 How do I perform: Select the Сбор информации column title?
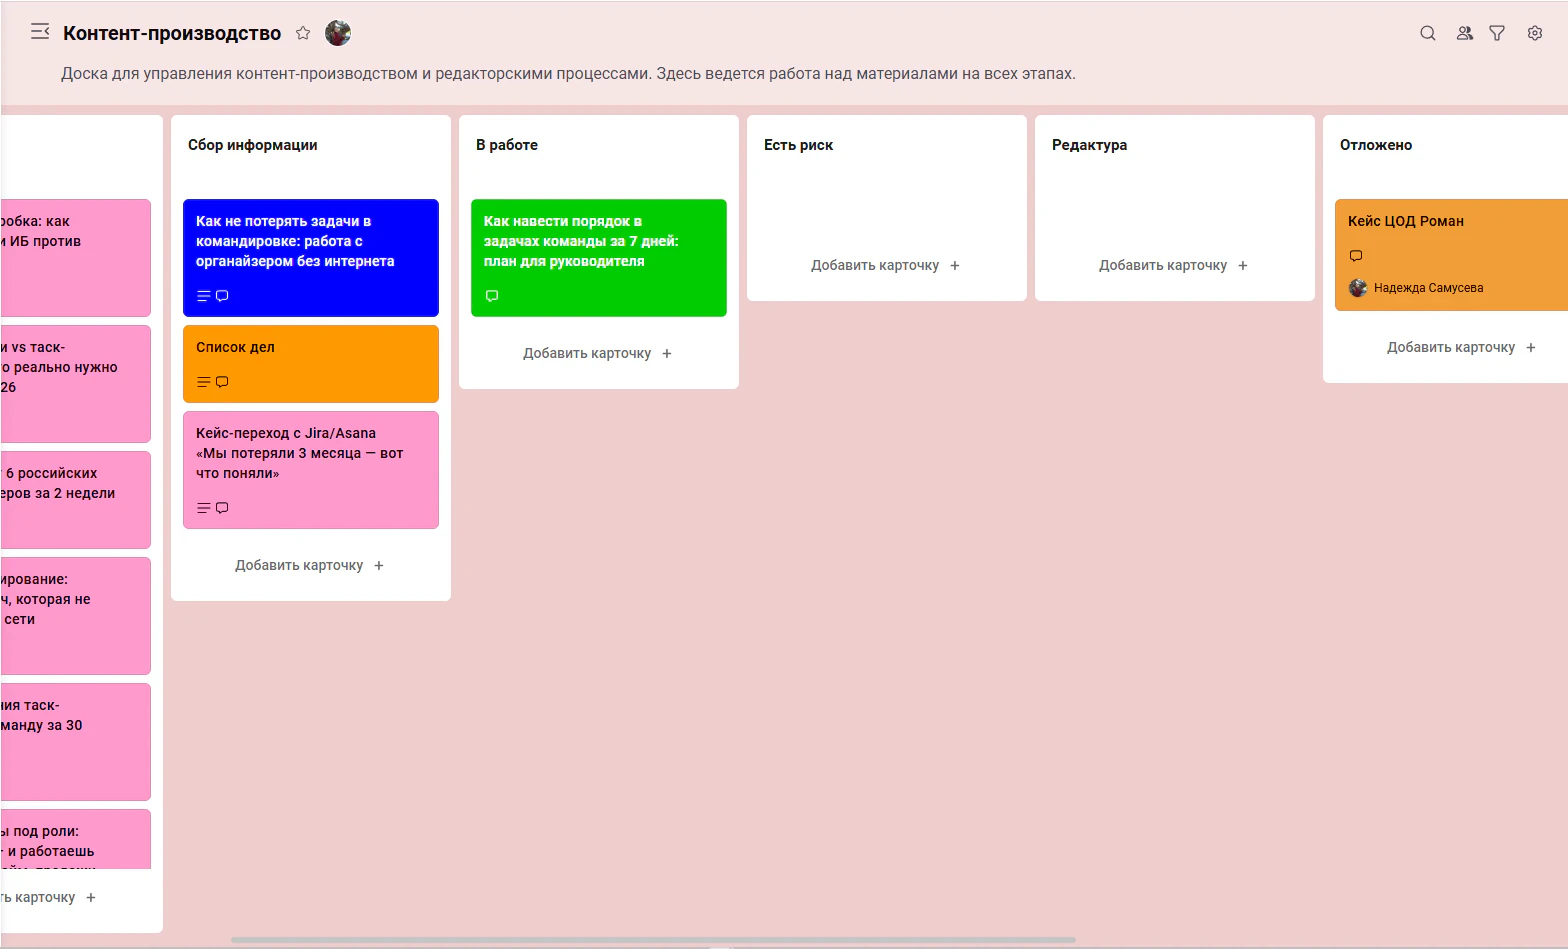click(253, 145)
